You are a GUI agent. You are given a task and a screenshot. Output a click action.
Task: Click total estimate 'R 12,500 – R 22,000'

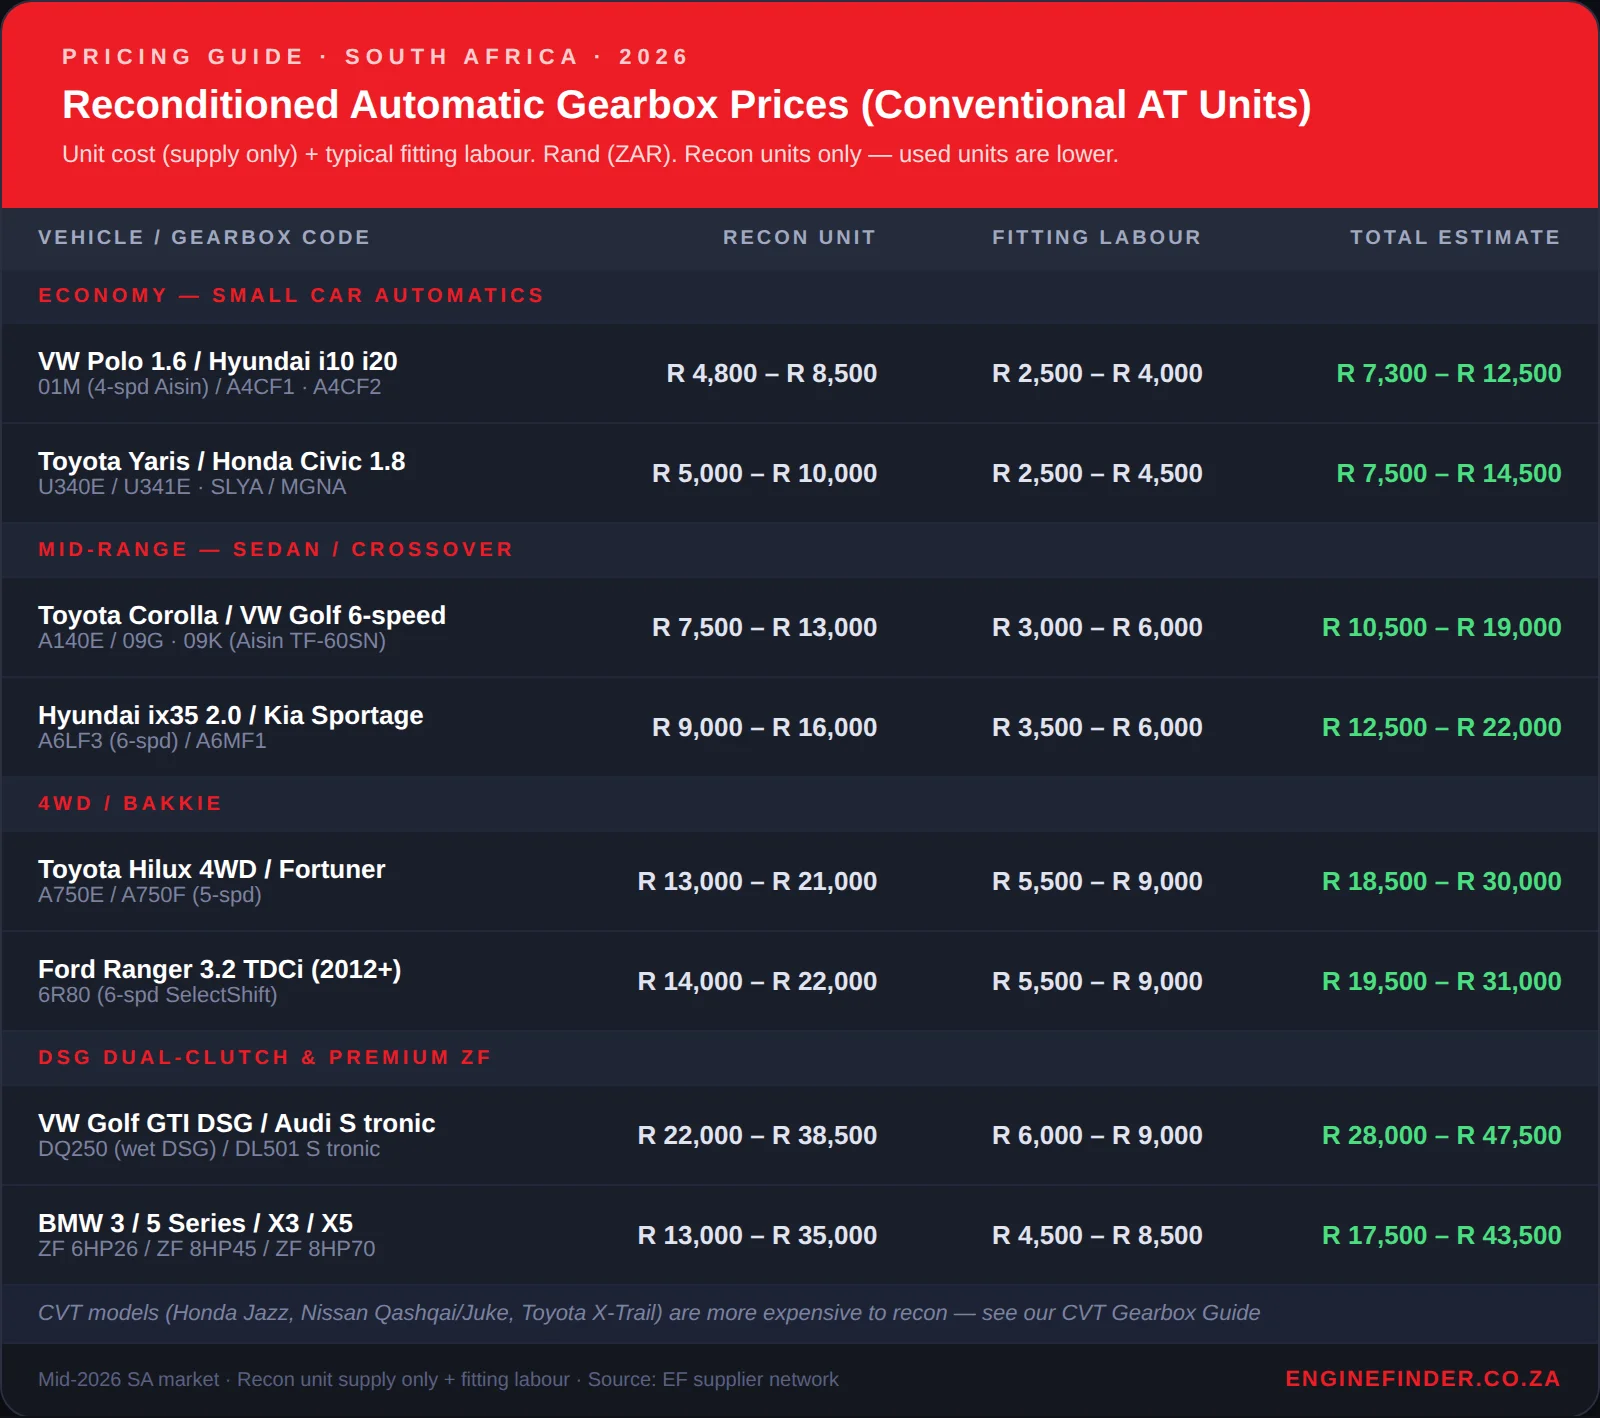(1442, 727)
